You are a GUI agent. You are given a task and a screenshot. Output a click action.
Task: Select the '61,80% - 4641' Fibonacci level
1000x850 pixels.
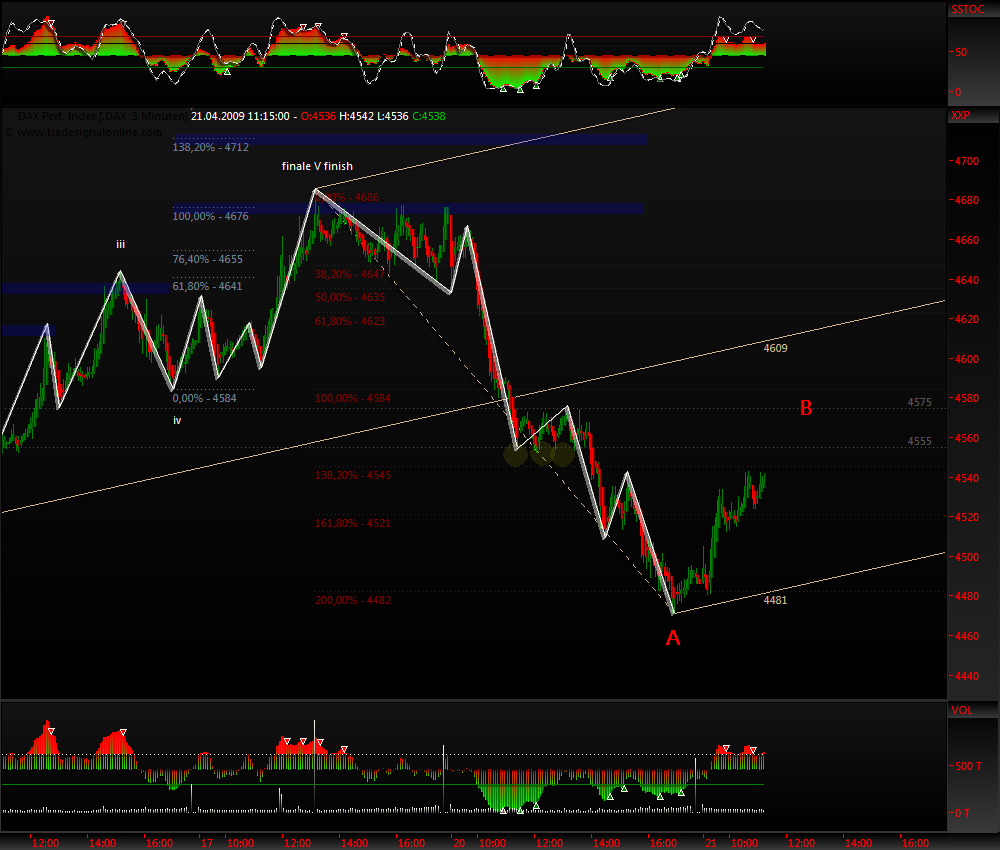pyautogui.click(x=207, y=286)
